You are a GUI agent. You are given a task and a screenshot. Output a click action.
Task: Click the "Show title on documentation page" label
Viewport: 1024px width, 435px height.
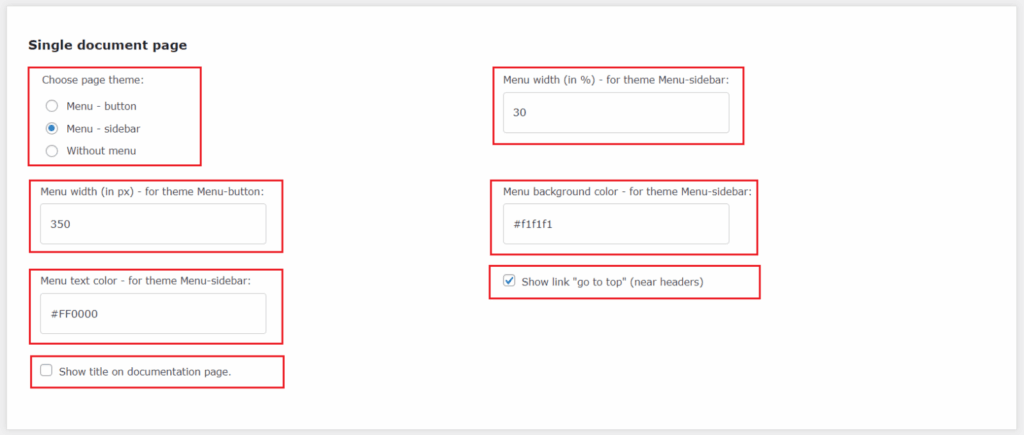[145, 372]
